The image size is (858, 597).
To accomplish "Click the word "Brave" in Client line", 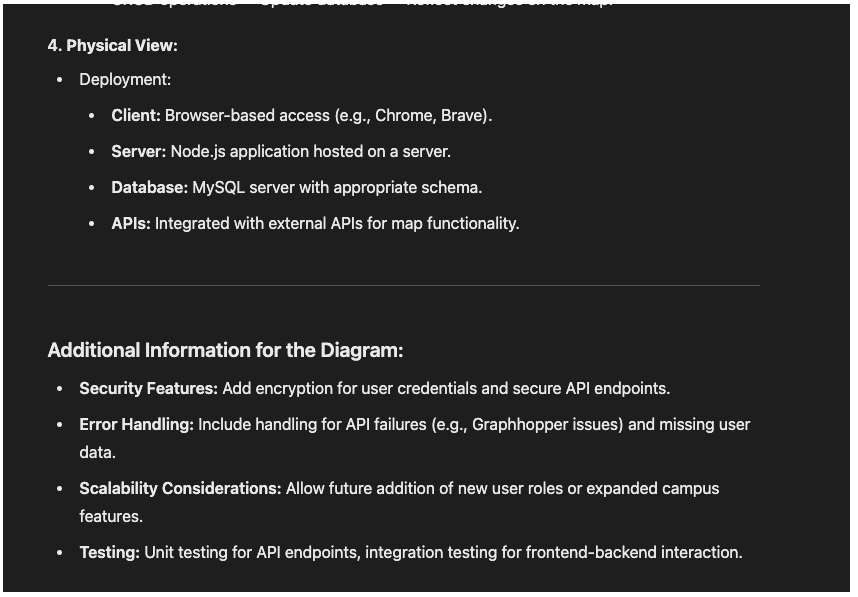I will 462,116.
